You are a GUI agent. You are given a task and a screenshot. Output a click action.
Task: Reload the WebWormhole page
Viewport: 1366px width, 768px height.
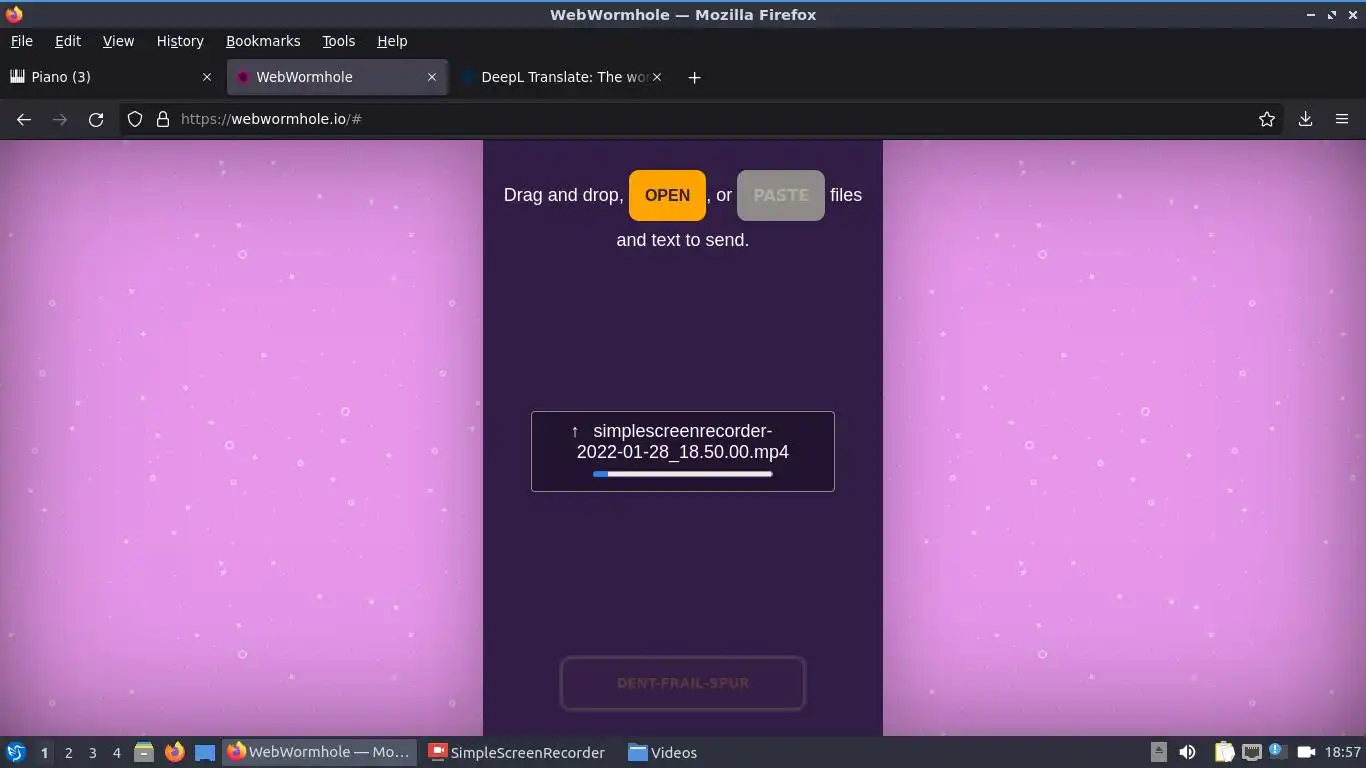[x=96, y=119]
